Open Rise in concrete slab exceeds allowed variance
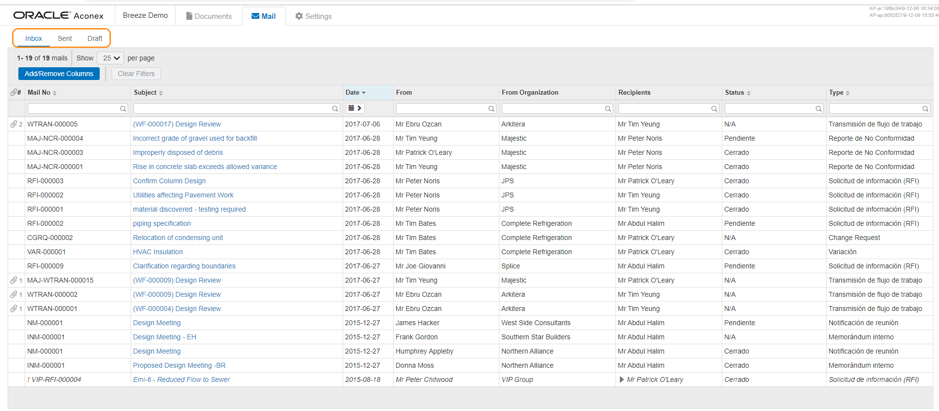This screenshot has height=411, width=939. coord(205,167)
